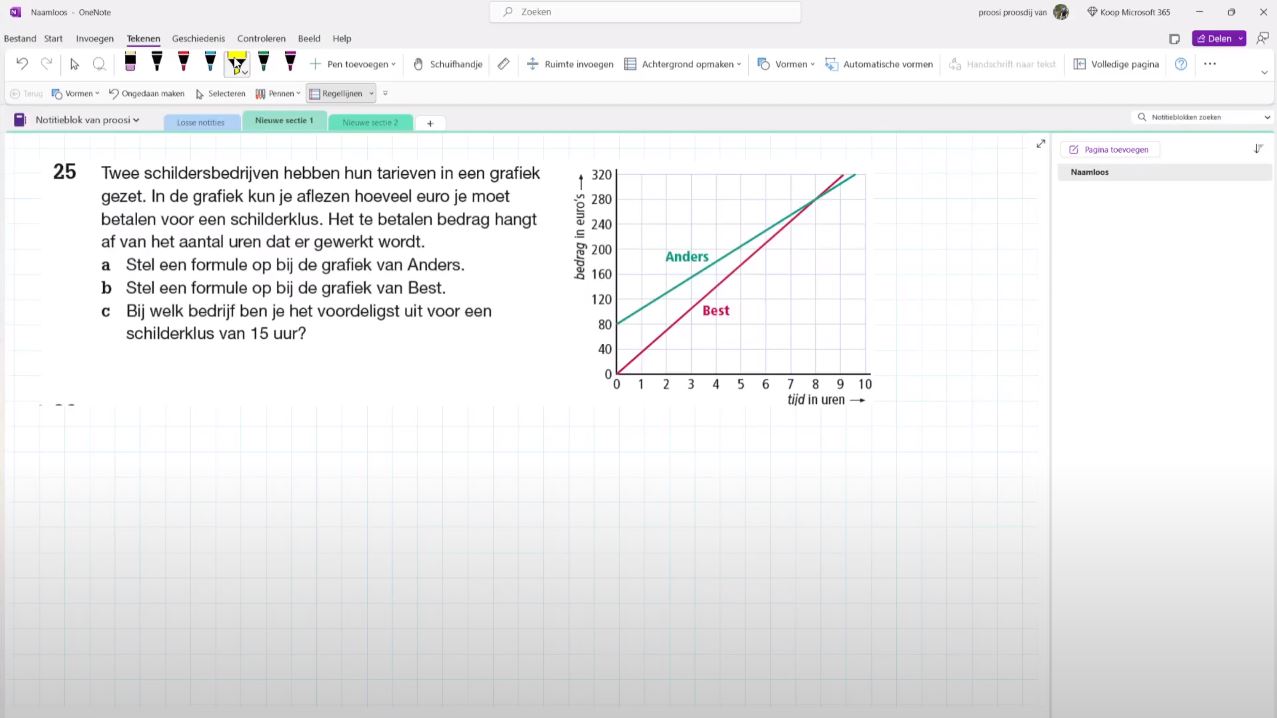Toggle Volledige pagina view

(x=1116, y=64)
